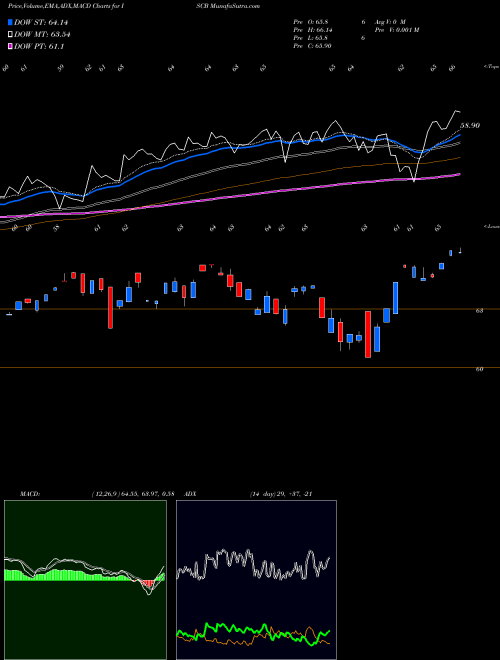The image size is (500, 660).
Task: Click inside the dark blue ADX chart
Action: tap(256, 580)
